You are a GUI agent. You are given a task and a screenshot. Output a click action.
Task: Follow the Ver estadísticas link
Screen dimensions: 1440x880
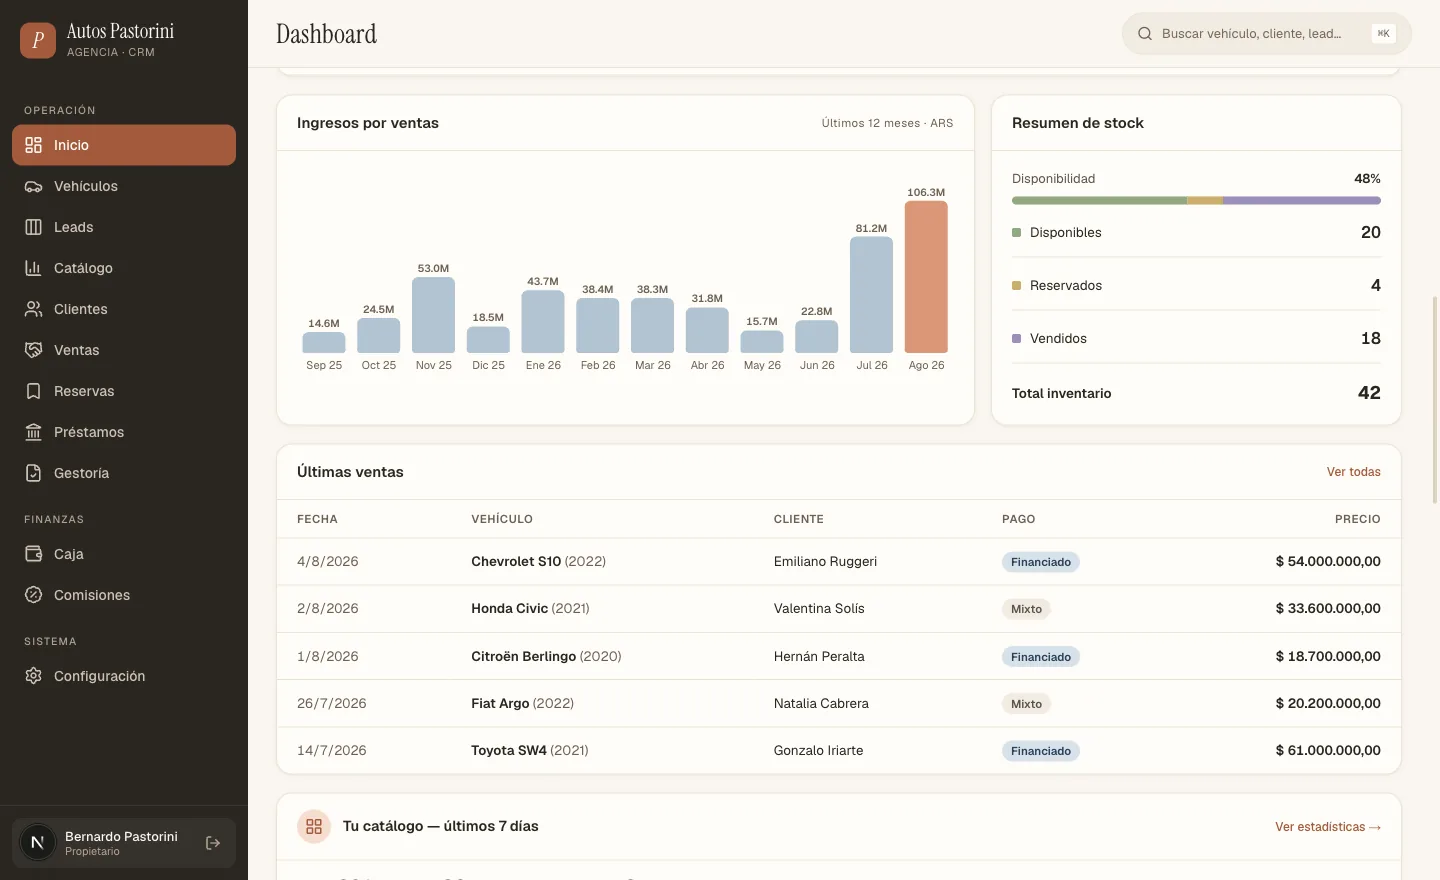click(1328, 827)
